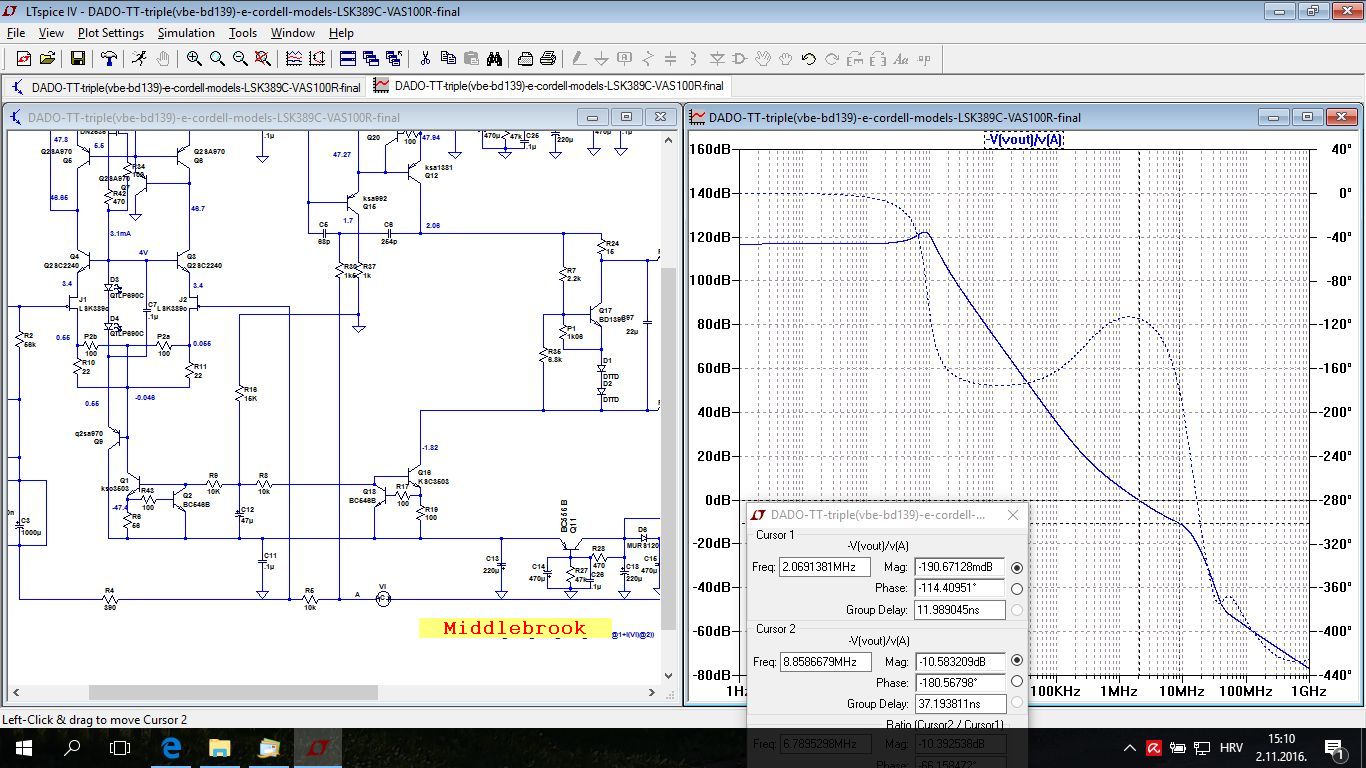The height and width of the screenshot is (768, 1366).
Task: Cascade the windows toolbar icon
Action: click(x=371, y=59)
